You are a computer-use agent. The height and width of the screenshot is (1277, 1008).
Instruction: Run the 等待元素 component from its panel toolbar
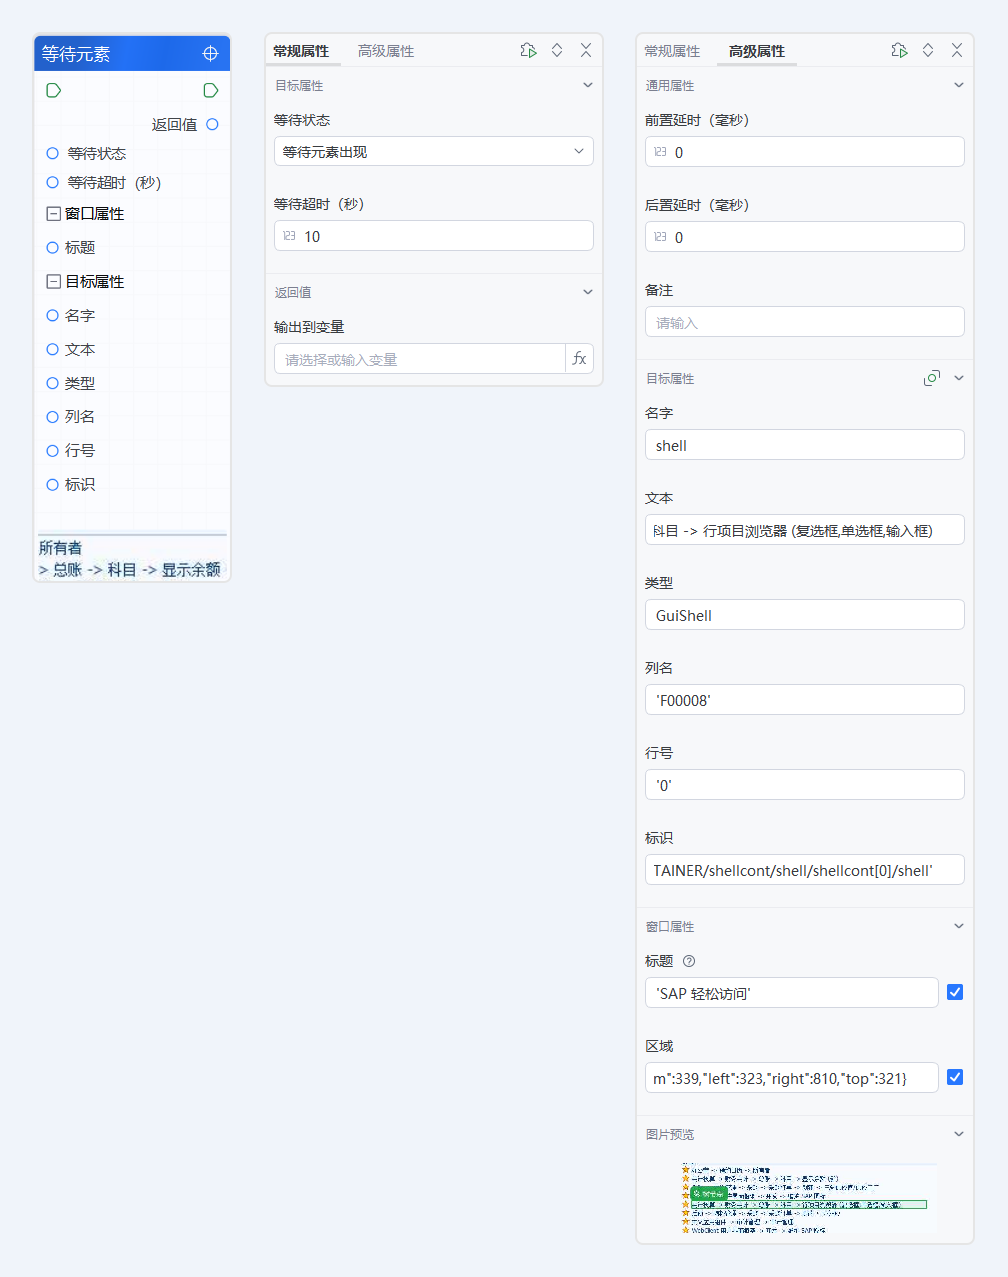[528, 49]
